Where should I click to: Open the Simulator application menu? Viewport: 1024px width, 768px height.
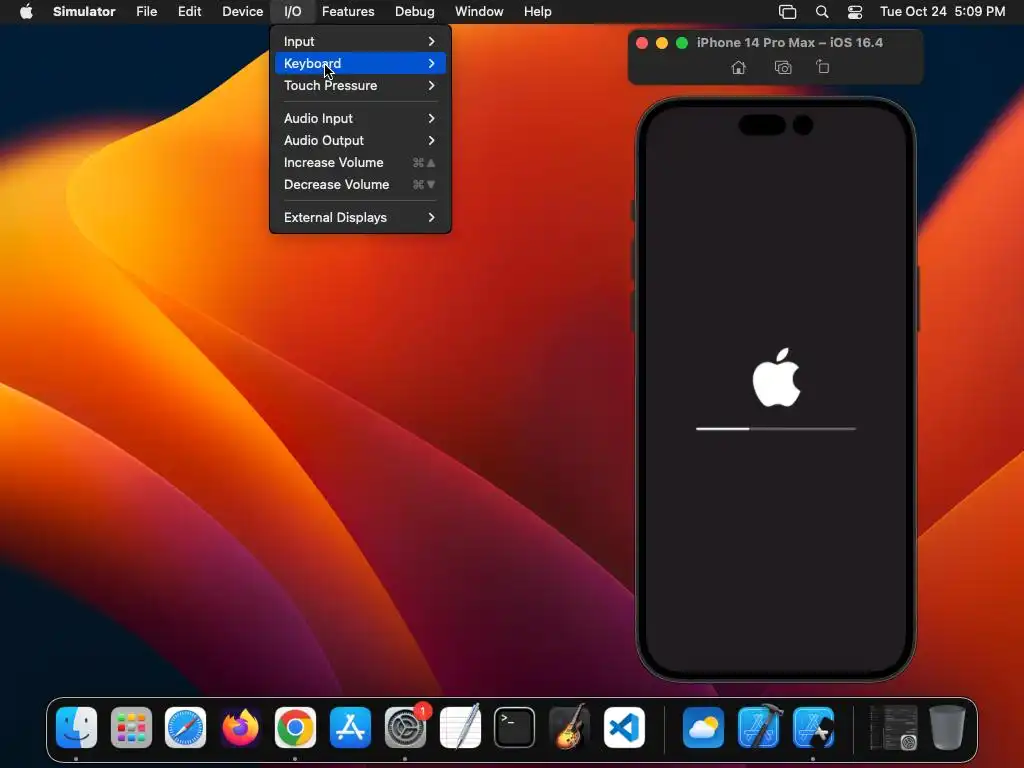click(84, 12)
